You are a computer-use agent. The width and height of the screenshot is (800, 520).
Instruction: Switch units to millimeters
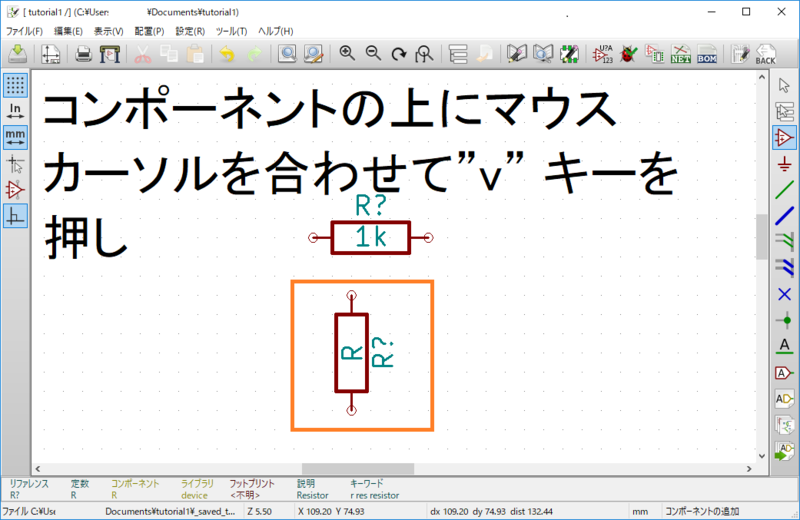click(x=15, y=137)
